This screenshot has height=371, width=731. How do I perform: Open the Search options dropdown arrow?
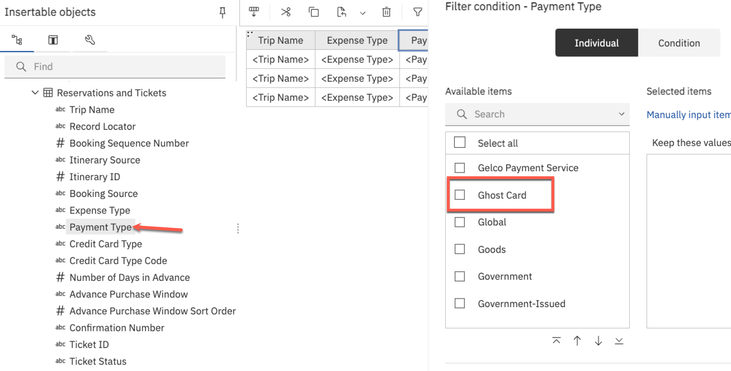[x=621, y=114]
